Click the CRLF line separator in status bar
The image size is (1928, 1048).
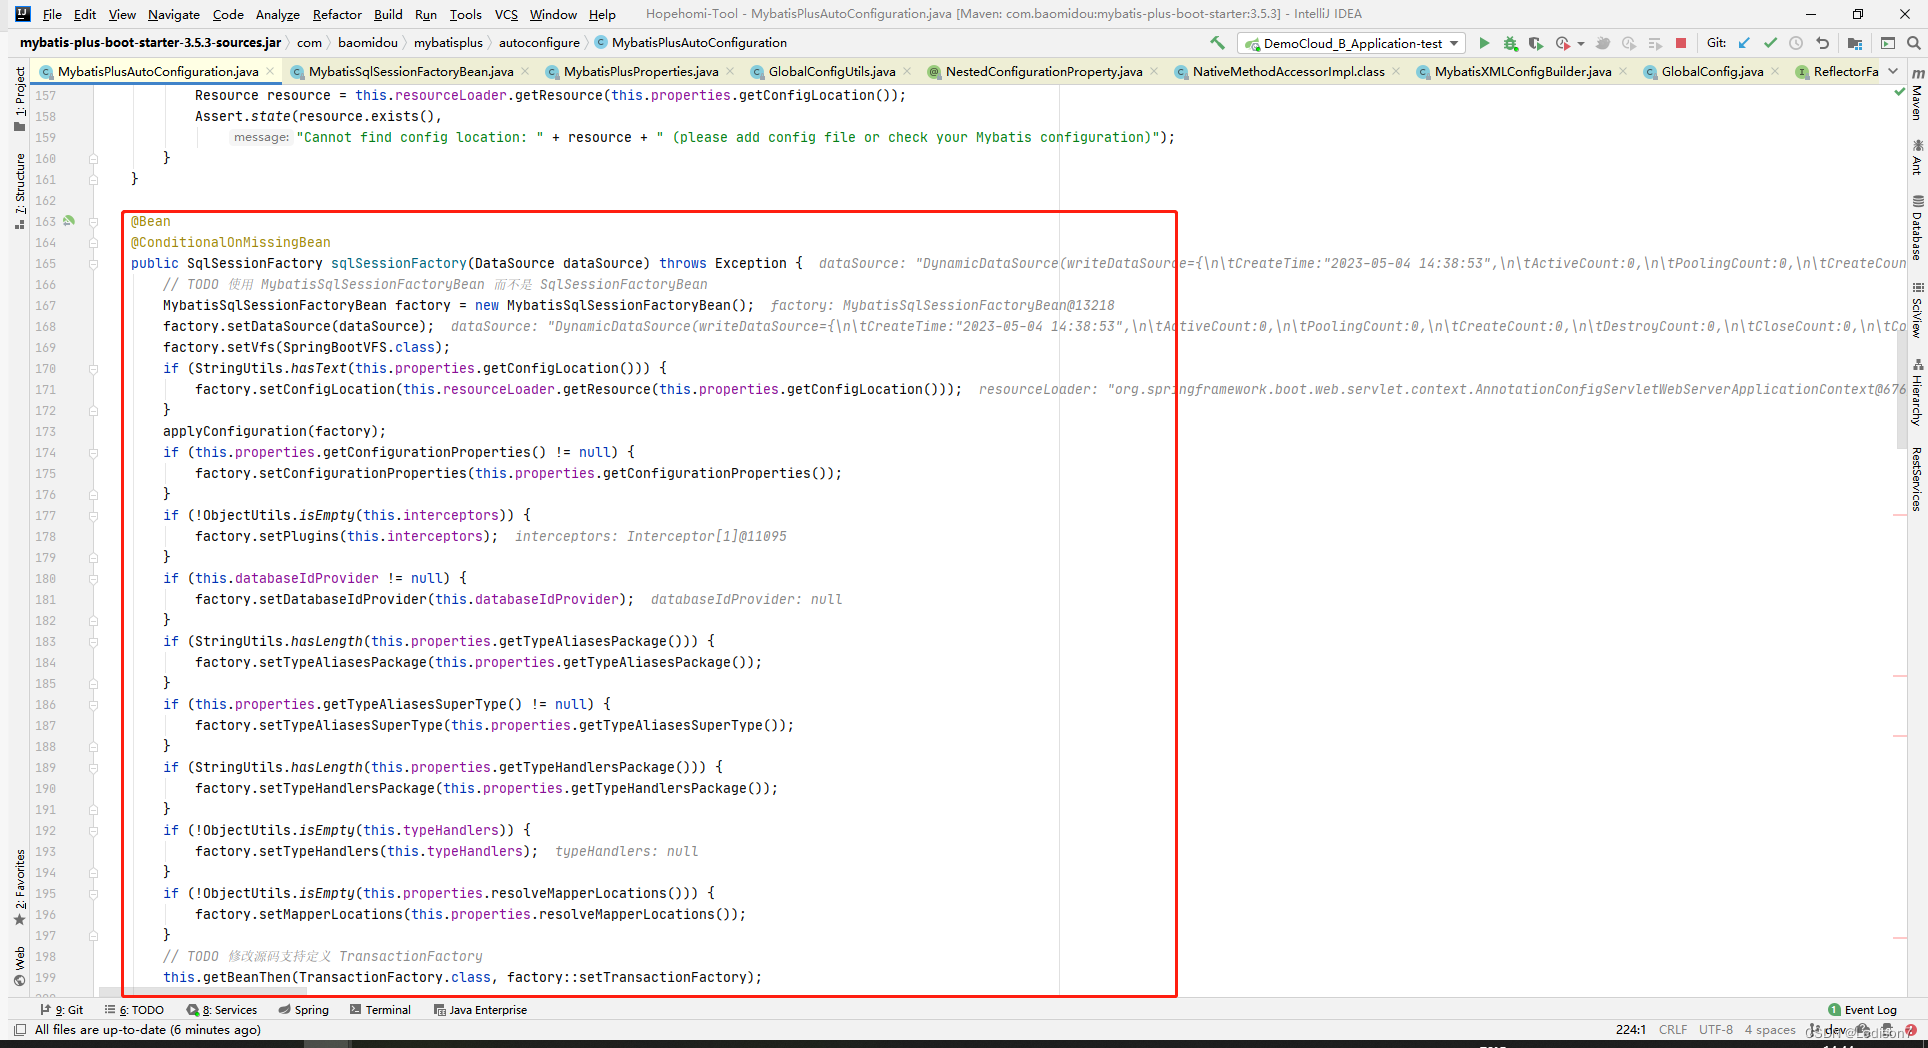coord(1672,1029)
